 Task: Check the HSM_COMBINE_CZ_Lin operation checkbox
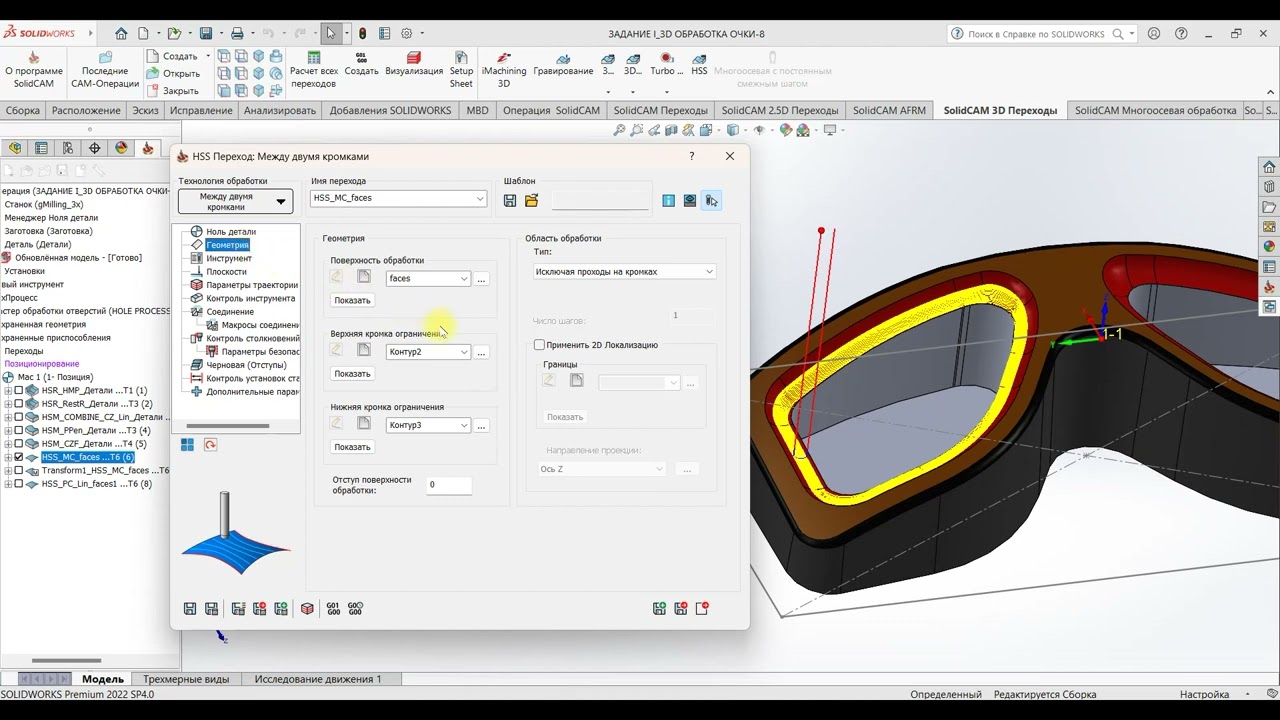tap(19, 417)
